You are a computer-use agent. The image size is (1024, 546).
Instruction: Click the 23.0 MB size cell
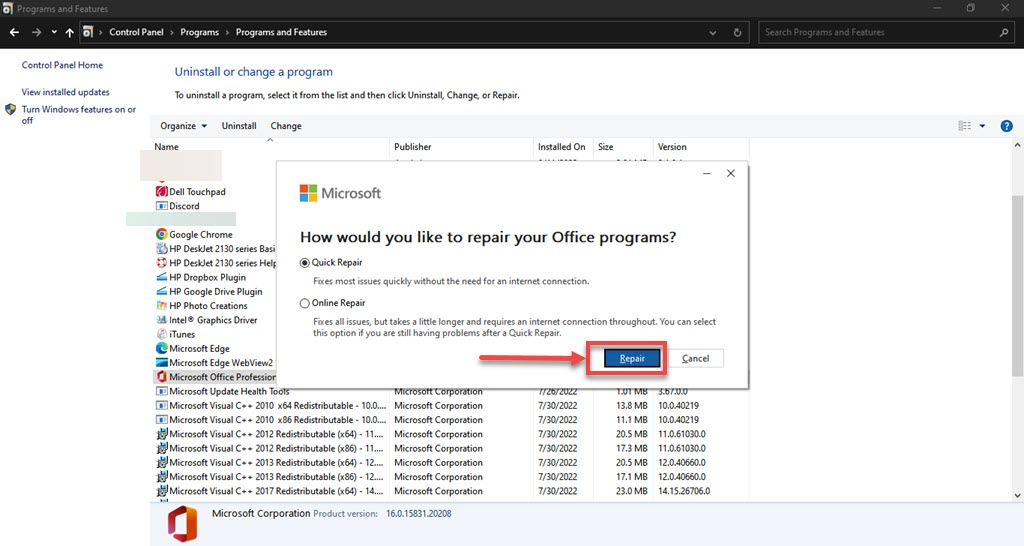[632, 491]
